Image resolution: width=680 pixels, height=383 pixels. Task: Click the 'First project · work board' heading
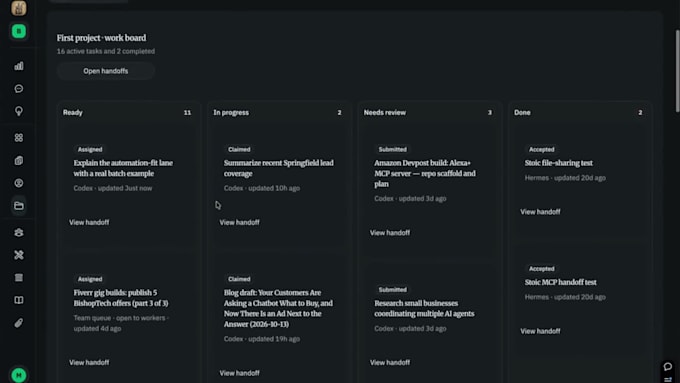(101, 38)
